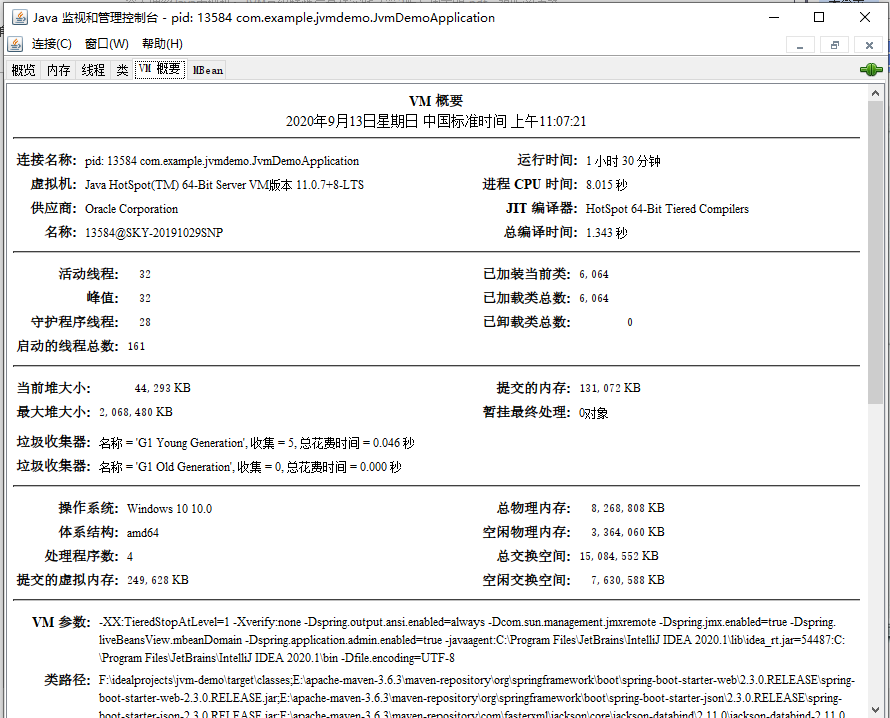Viewport: 890px width, 718px height.
Task: Open the 帮助(H) menu
Action: click(162, 44)
